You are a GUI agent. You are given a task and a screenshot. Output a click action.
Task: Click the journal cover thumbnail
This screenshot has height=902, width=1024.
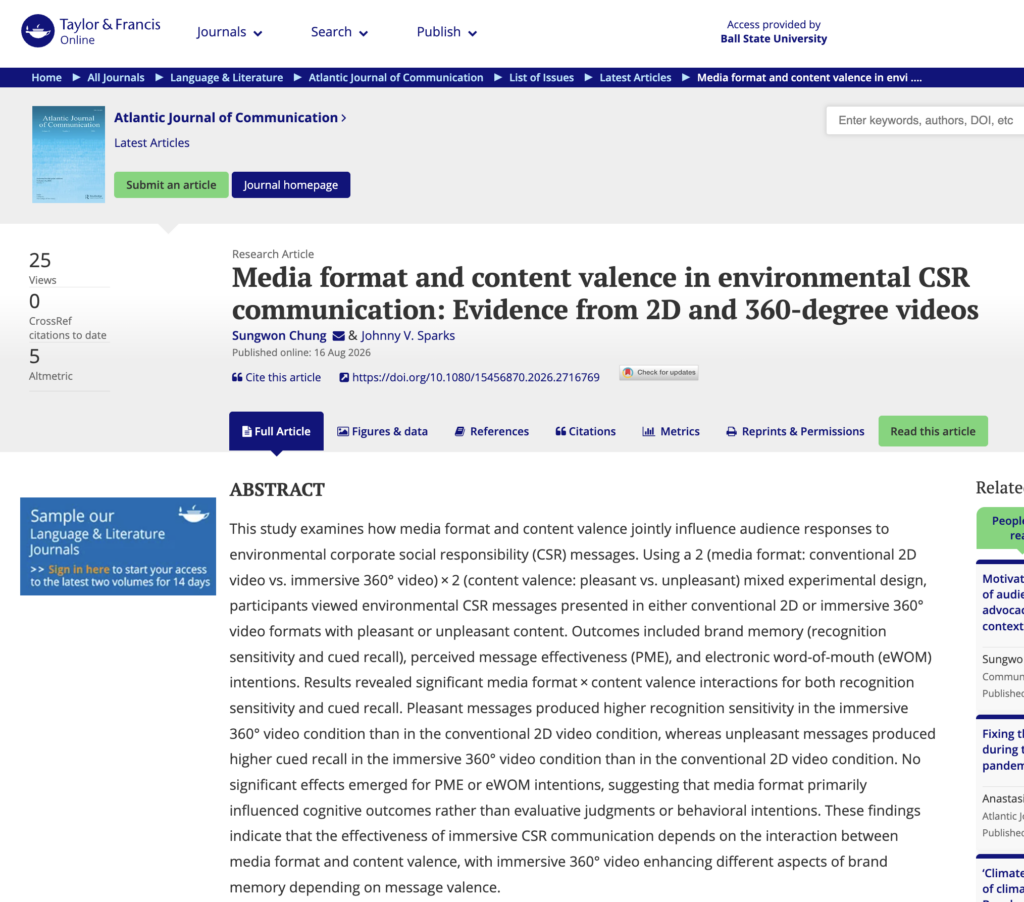(69, 154)
